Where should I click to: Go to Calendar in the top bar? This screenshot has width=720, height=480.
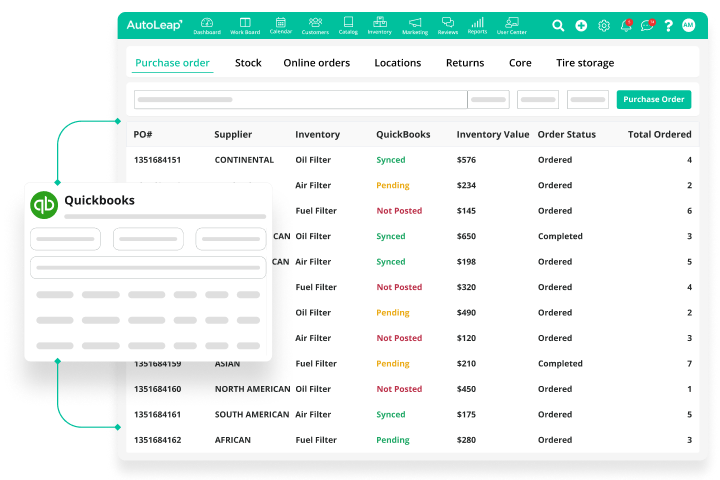coord(280,24)
